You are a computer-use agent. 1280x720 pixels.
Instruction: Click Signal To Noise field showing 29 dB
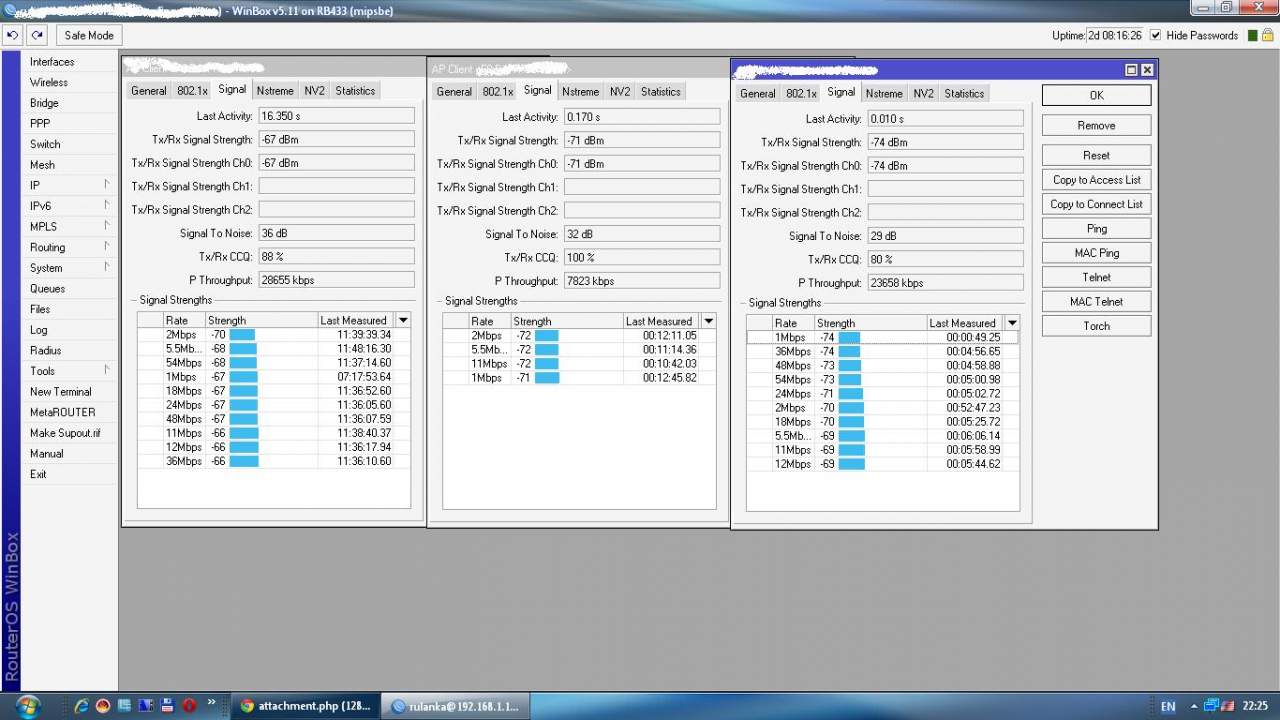coord(945,236)
